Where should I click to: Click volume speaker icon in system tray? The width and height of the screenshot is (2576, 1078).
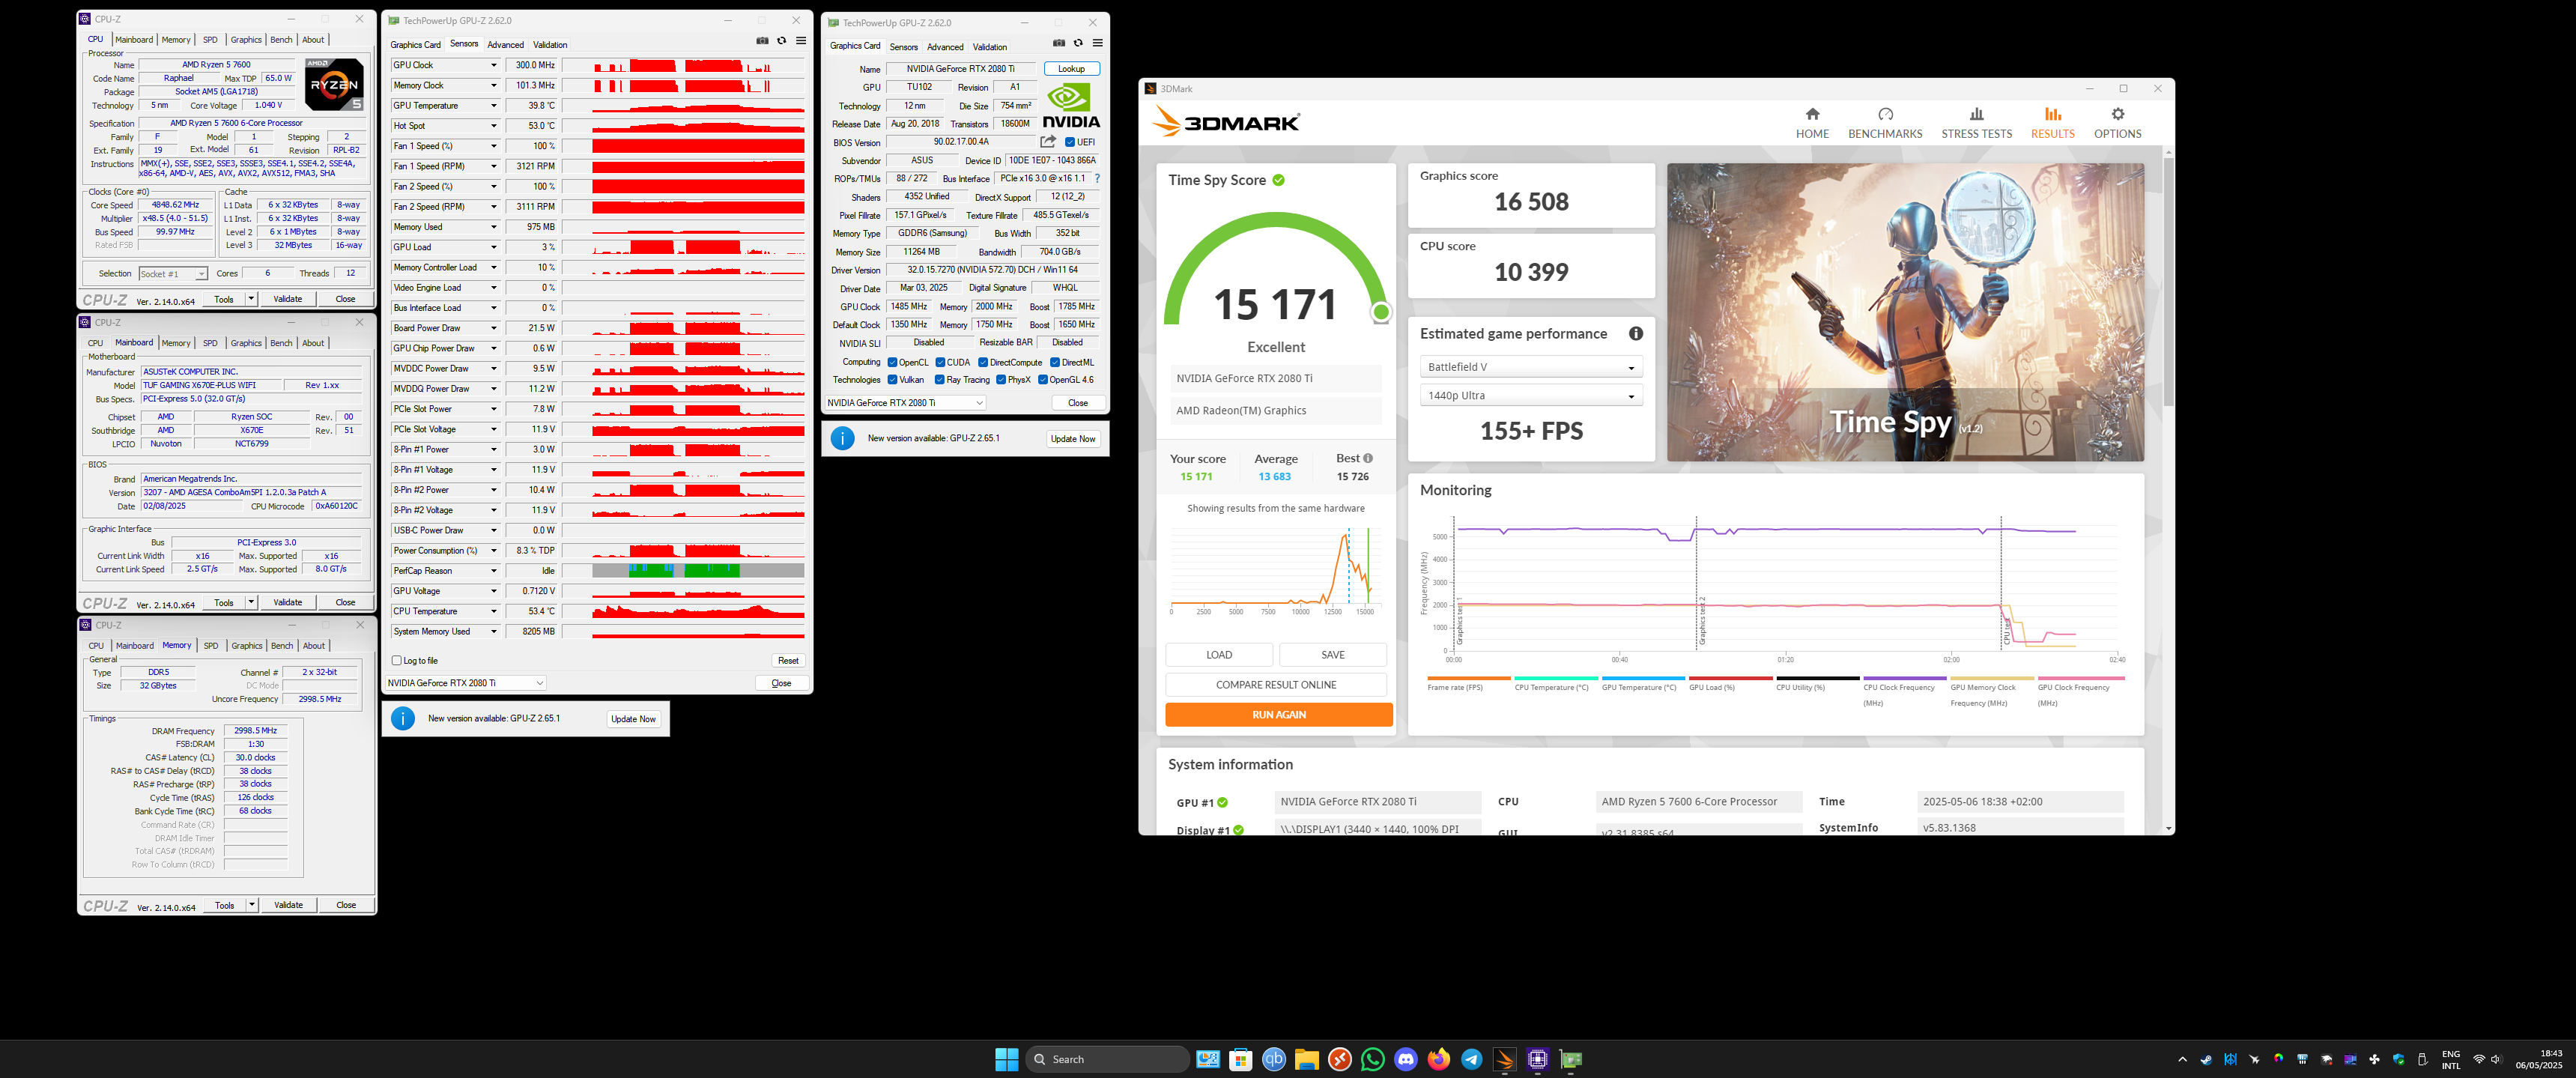click(x=2496, y=1059)
